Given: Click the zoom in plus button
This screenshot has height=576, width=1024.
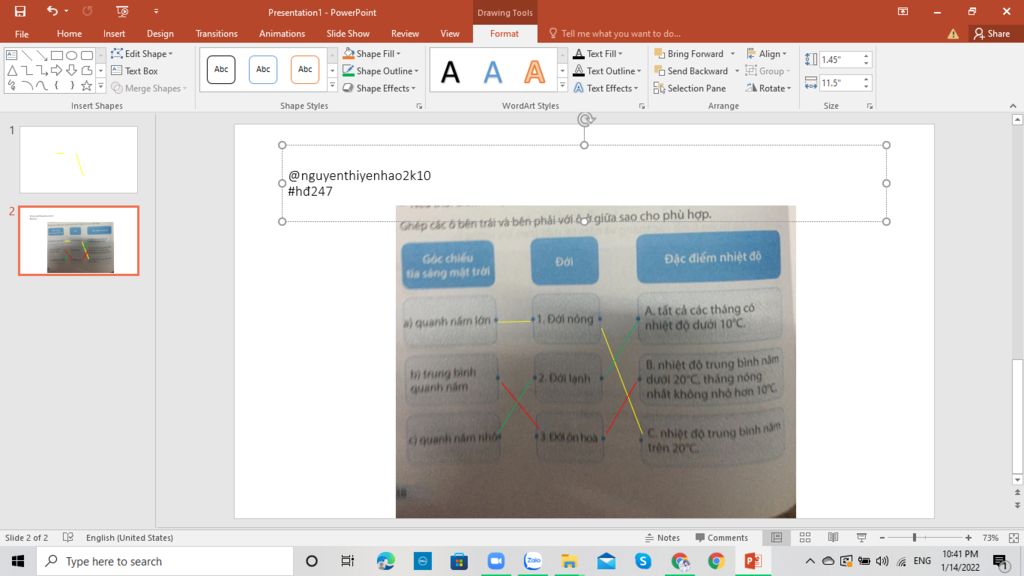Looking at the screenshot, I should pos(968,537).
